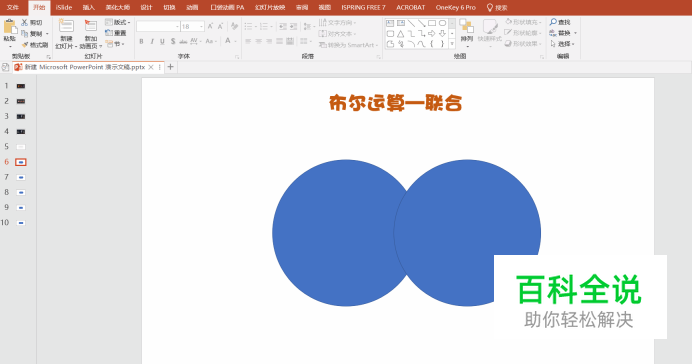
Task: Open the font name dropdown
Action: click(177, 26)
